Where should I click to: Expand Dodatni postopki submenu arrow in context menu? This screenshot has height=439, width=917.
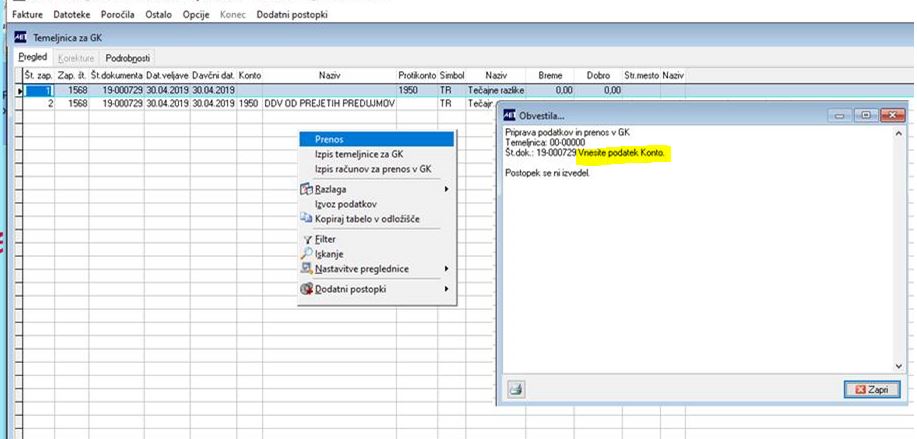(x=446, y=289)
